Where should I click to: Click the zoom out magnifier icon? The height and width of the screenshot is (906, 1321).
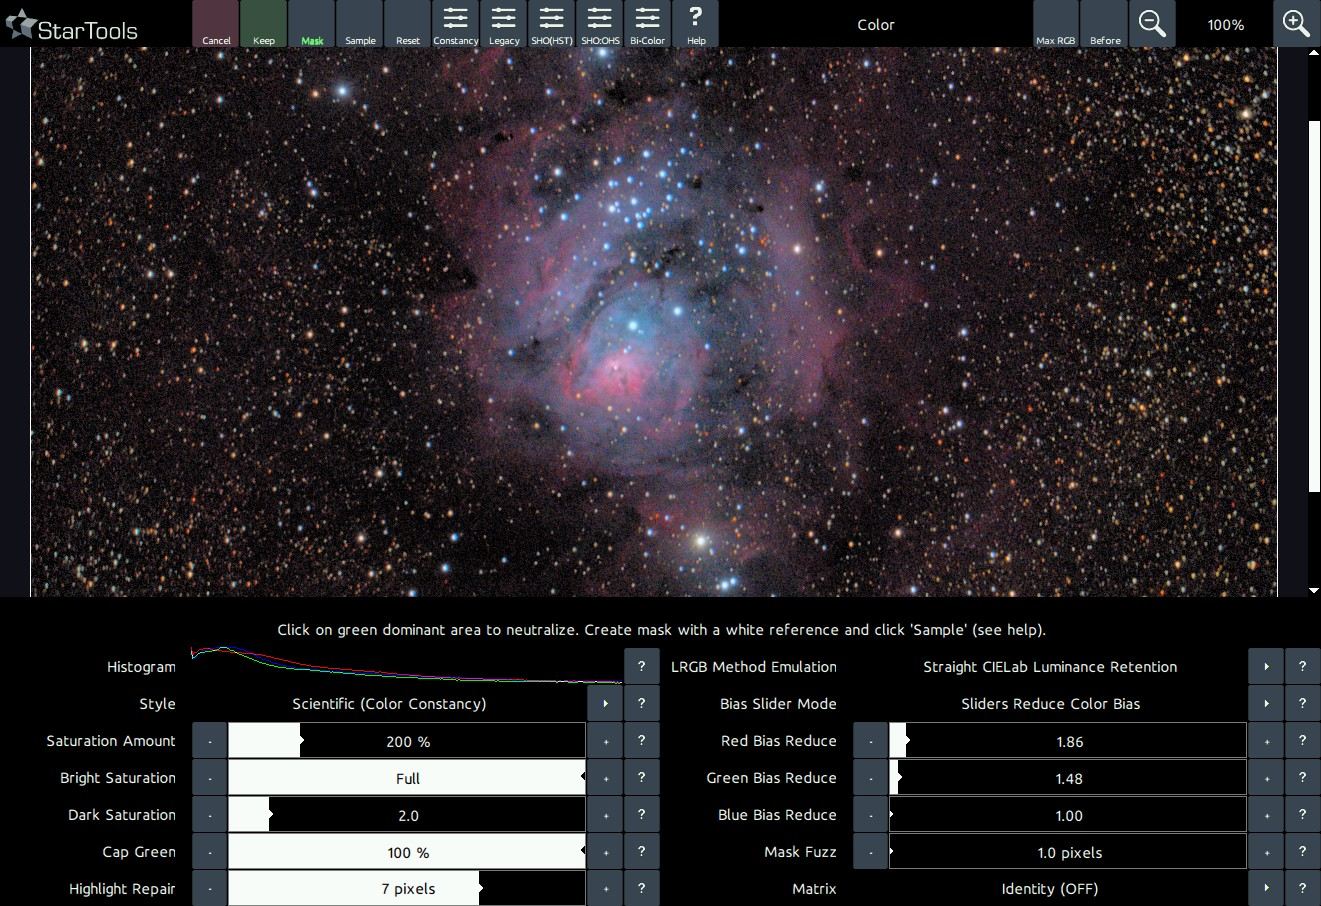point(1152,24)
